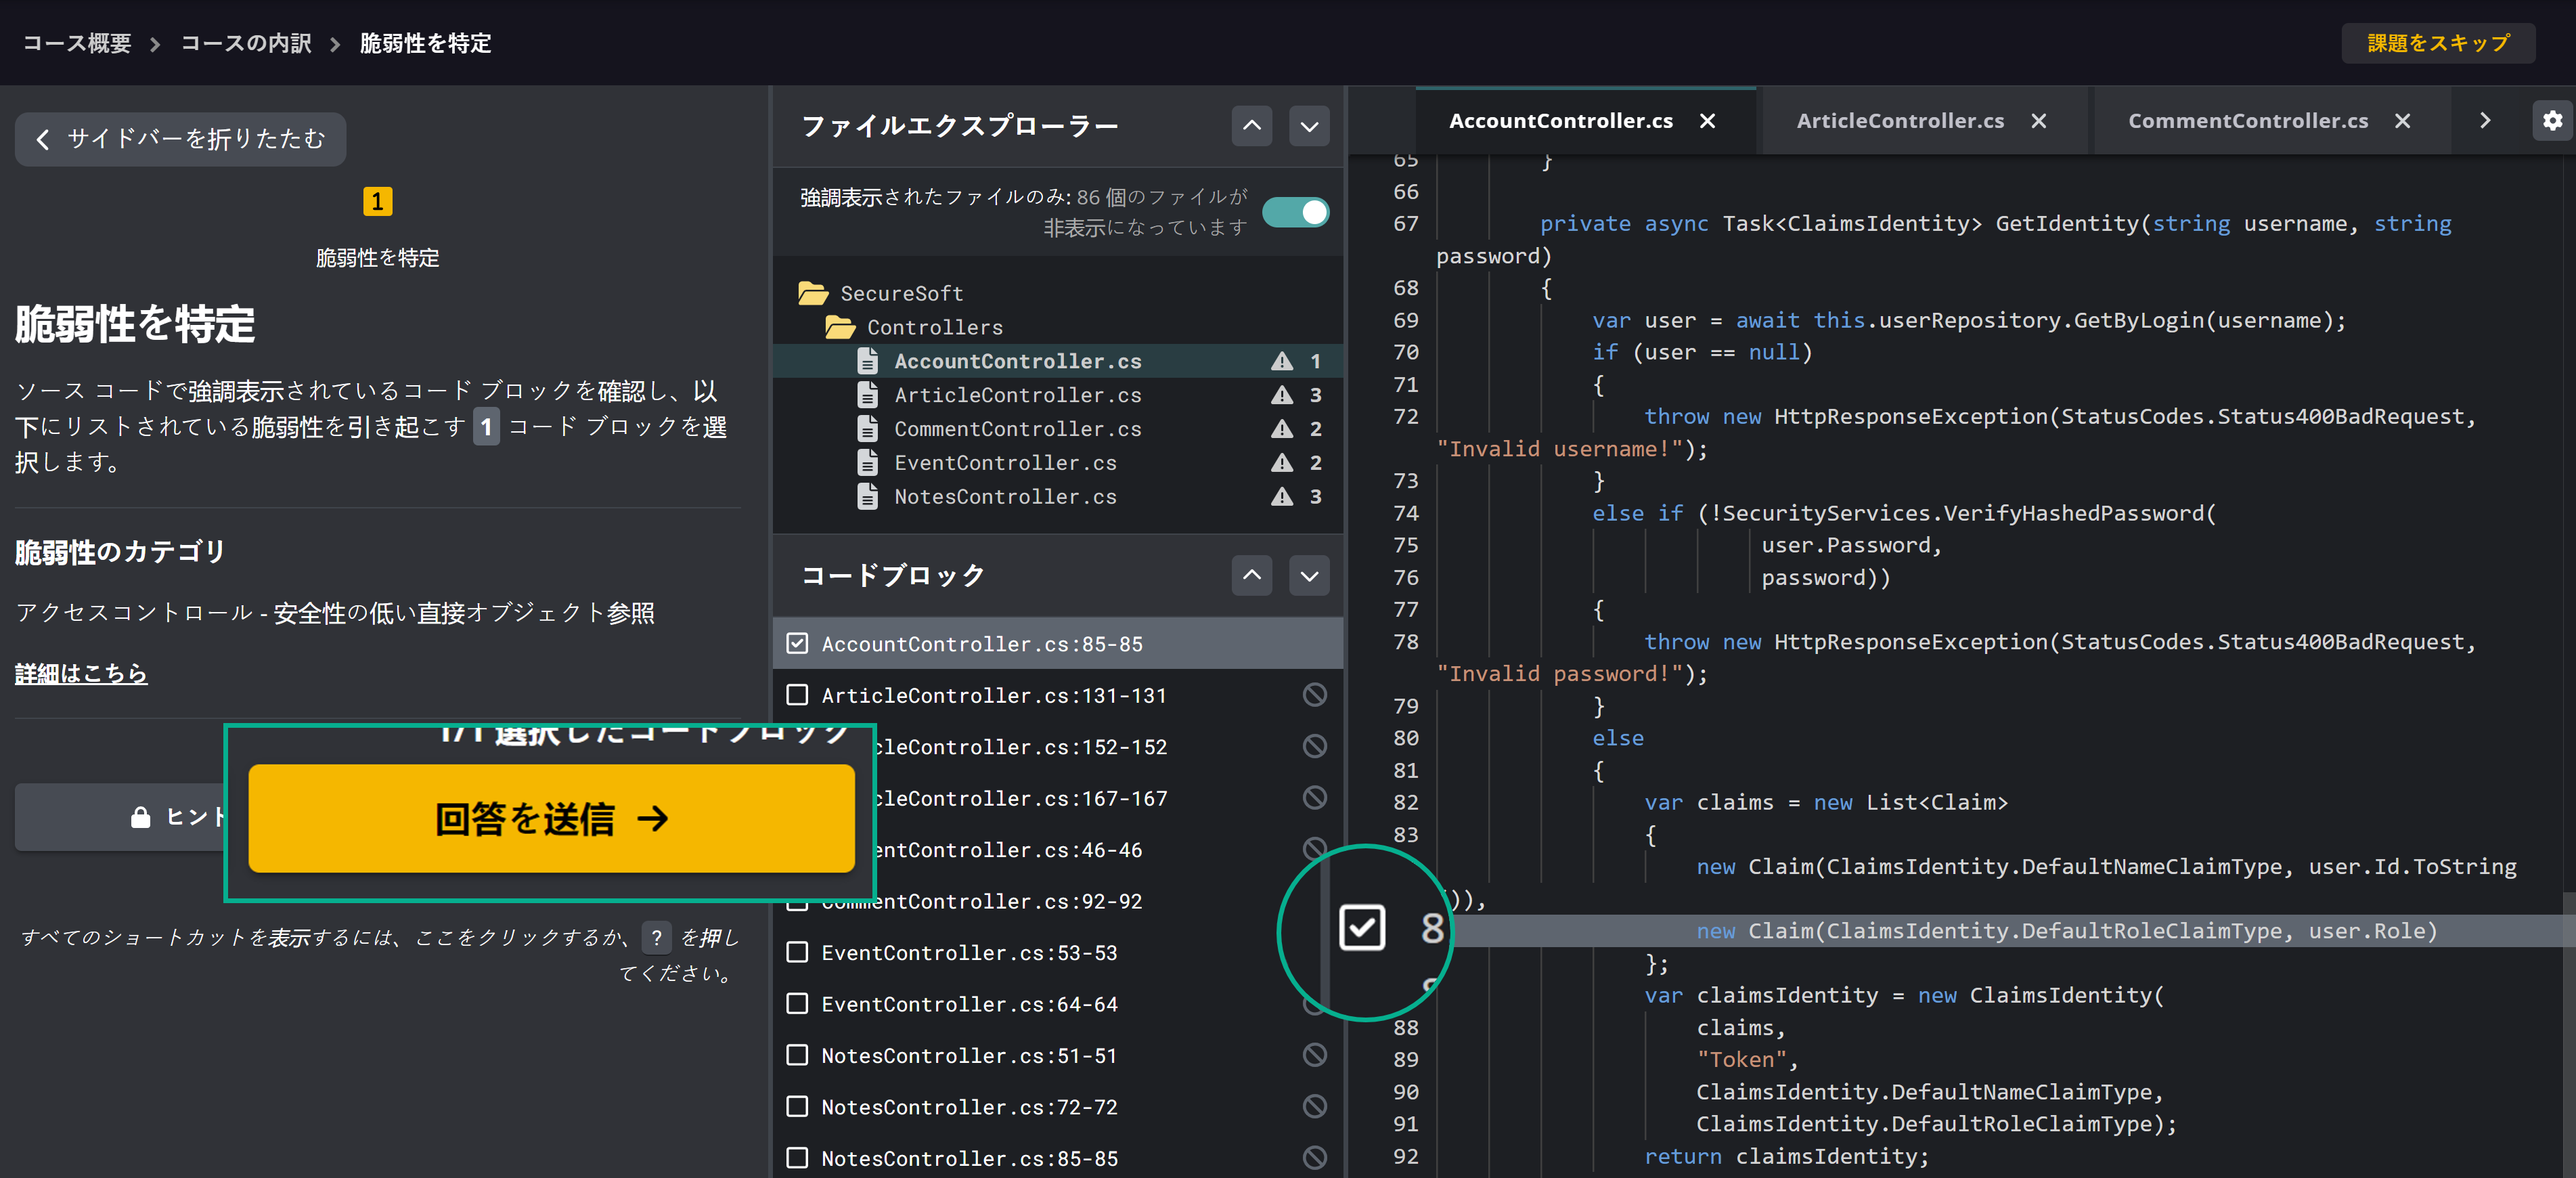
Task: Click blocked icon beside NotesController.cs:85-85
Action: tap(1315, 1158)
